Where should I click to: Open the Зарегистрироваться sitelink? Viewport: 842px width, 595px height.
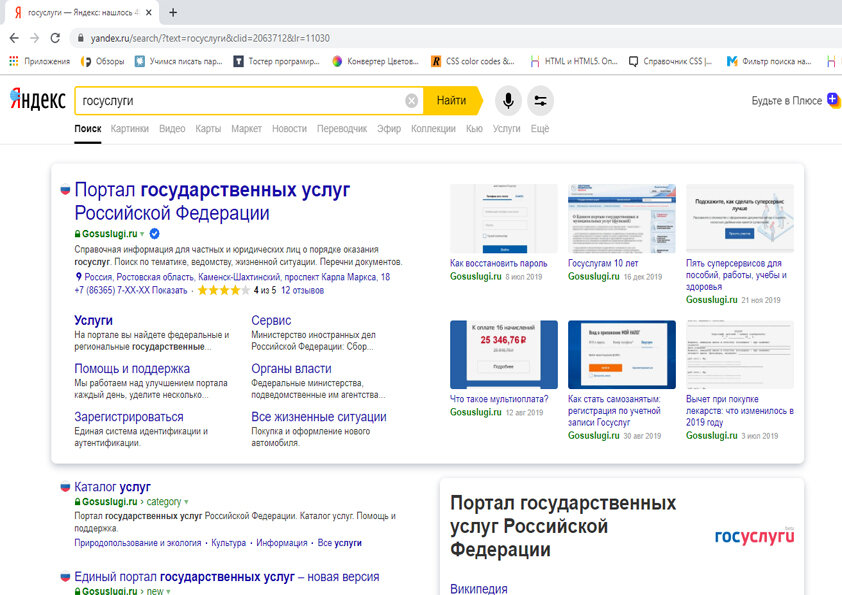[x=129, y=417]
